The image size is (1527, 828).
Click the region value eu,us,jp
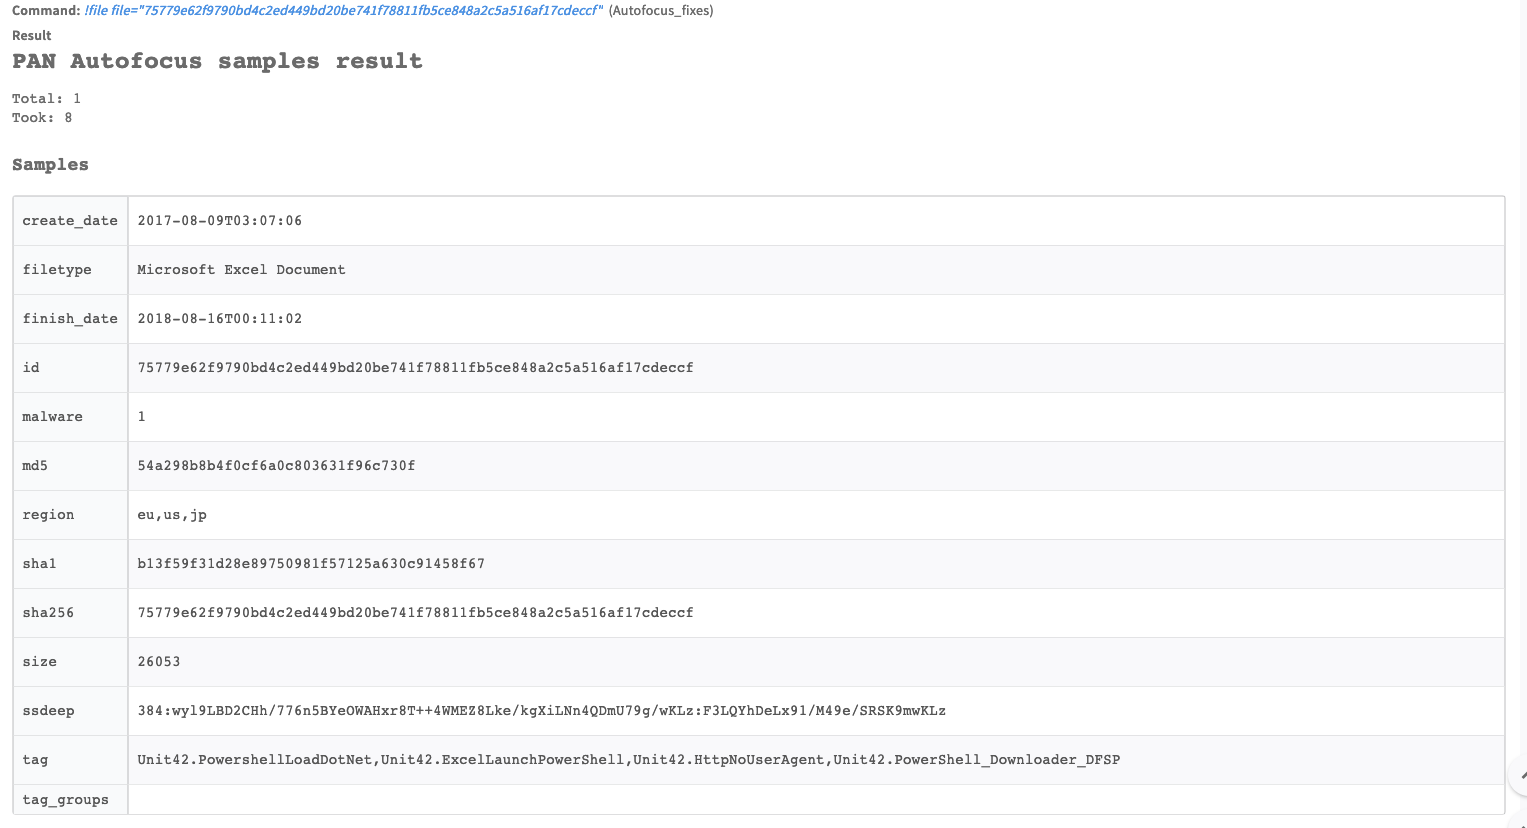[172, 515]
